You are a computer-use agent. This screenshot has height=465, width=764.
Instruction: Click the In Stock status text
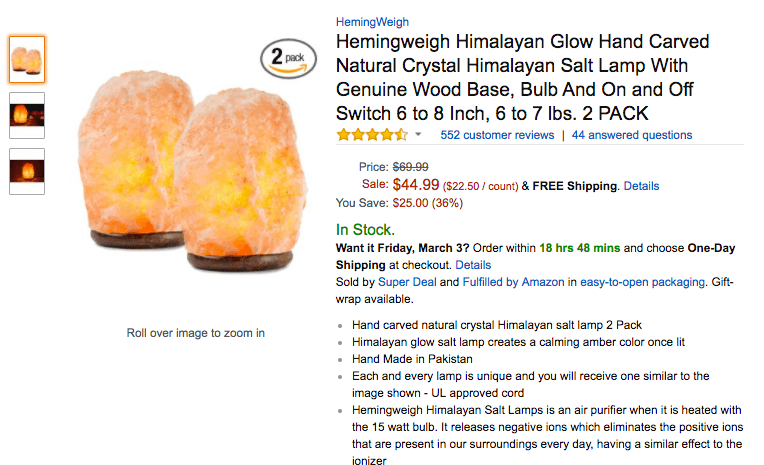click(x=365, y=229)
